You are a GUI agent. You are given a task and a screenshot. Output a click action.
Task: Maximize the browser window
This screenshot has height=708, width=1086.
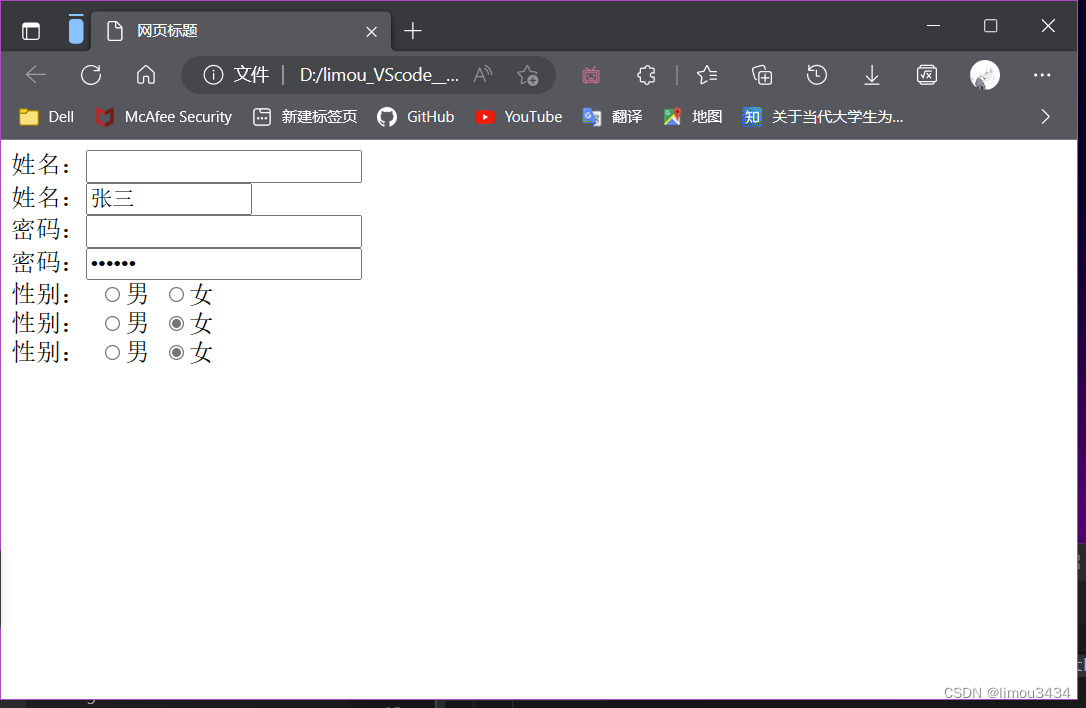pos(990,26)
